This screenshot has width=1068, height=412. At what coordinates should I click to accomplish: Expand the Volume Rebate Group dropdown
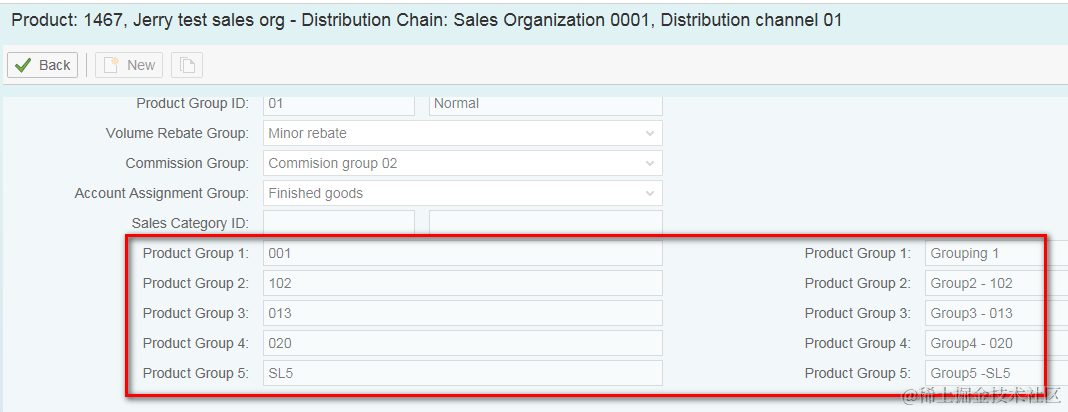(650, 133)
